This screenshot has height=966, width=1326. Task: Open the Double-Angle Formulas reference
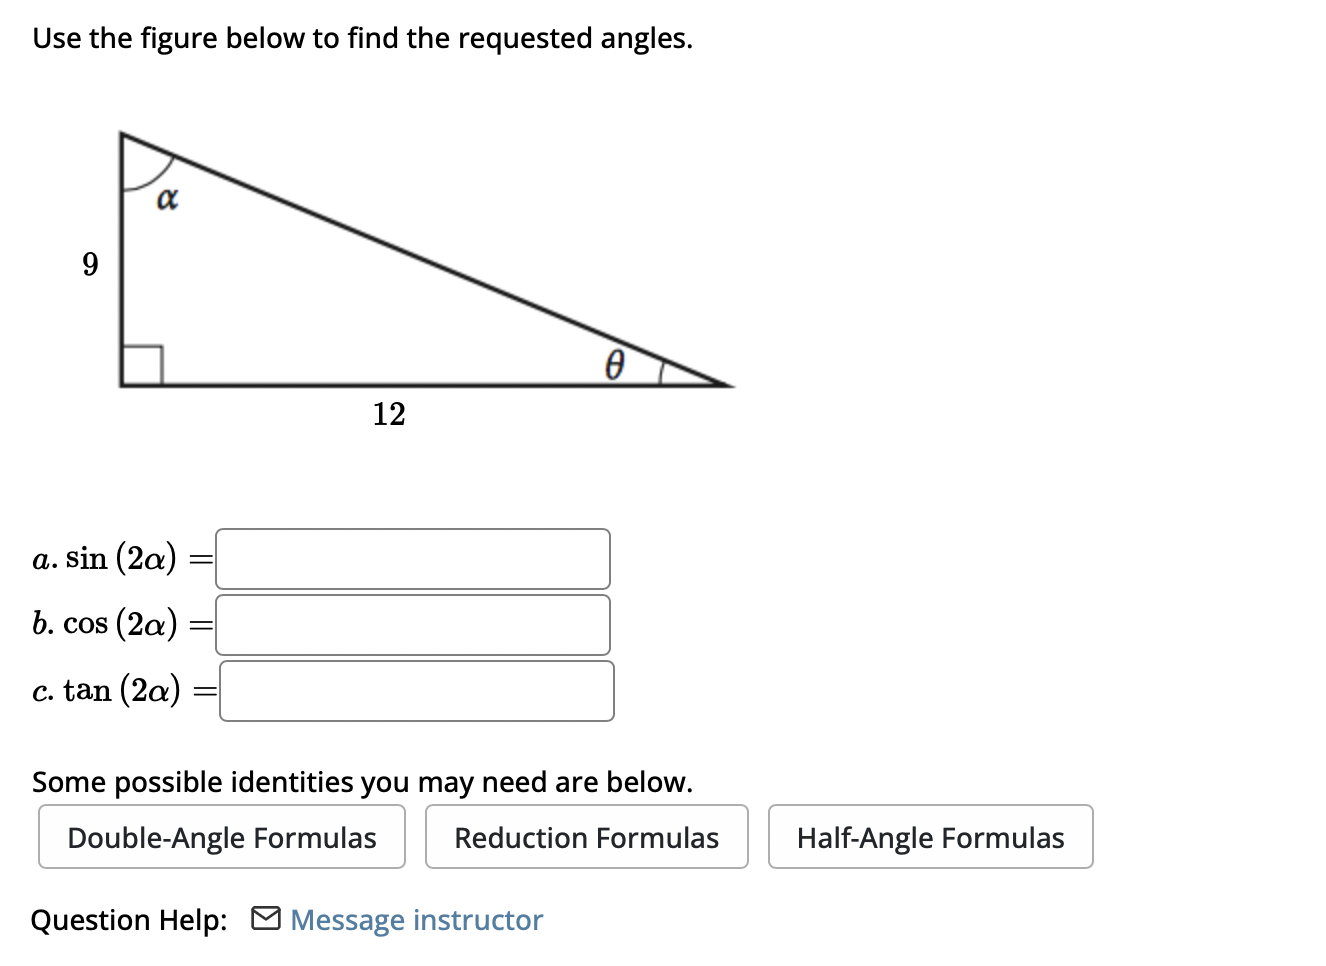click(x=221, y=837)
